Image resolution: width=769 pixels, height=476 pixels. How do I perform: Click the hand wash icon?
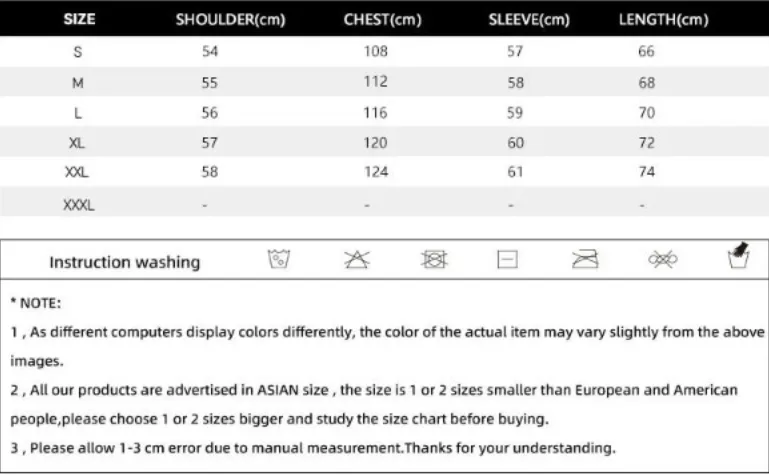click(739, 255)
